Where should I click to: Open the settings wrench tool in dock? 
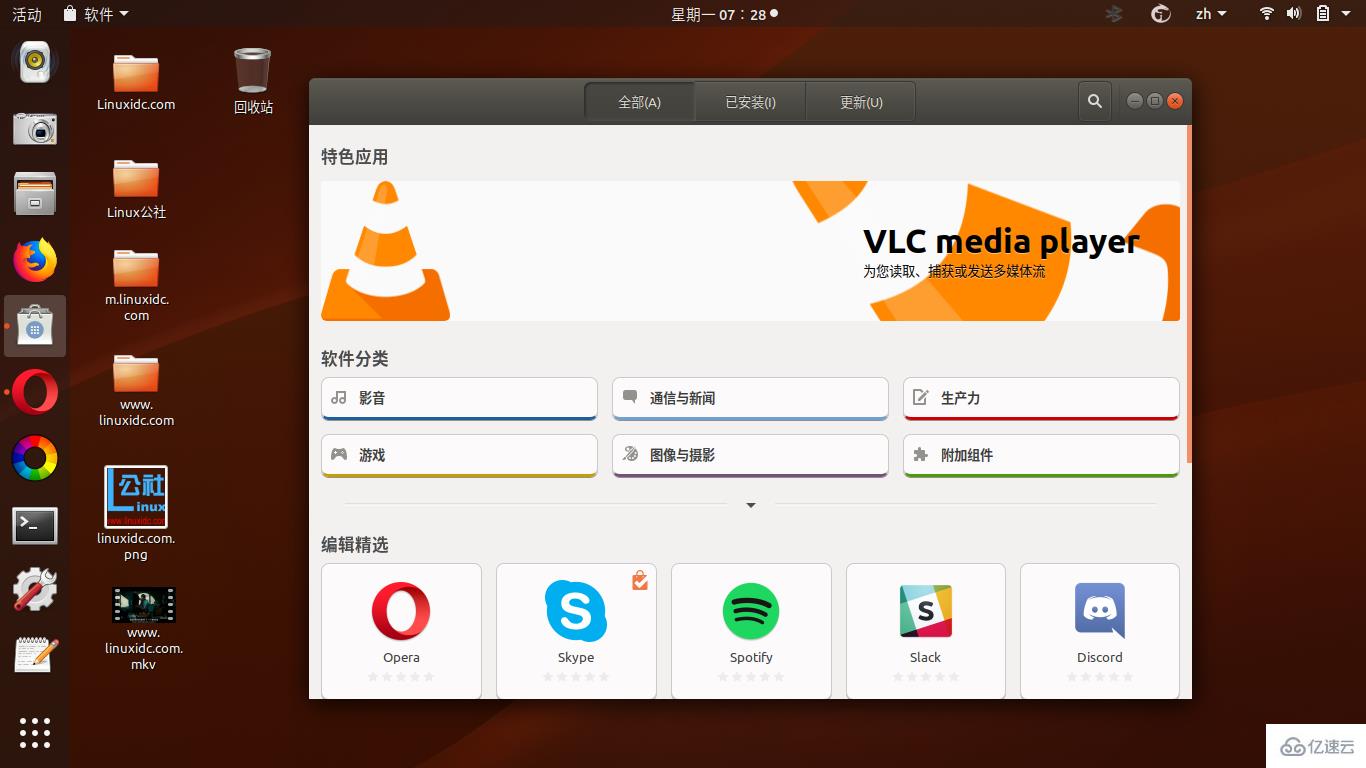point(35,590)
